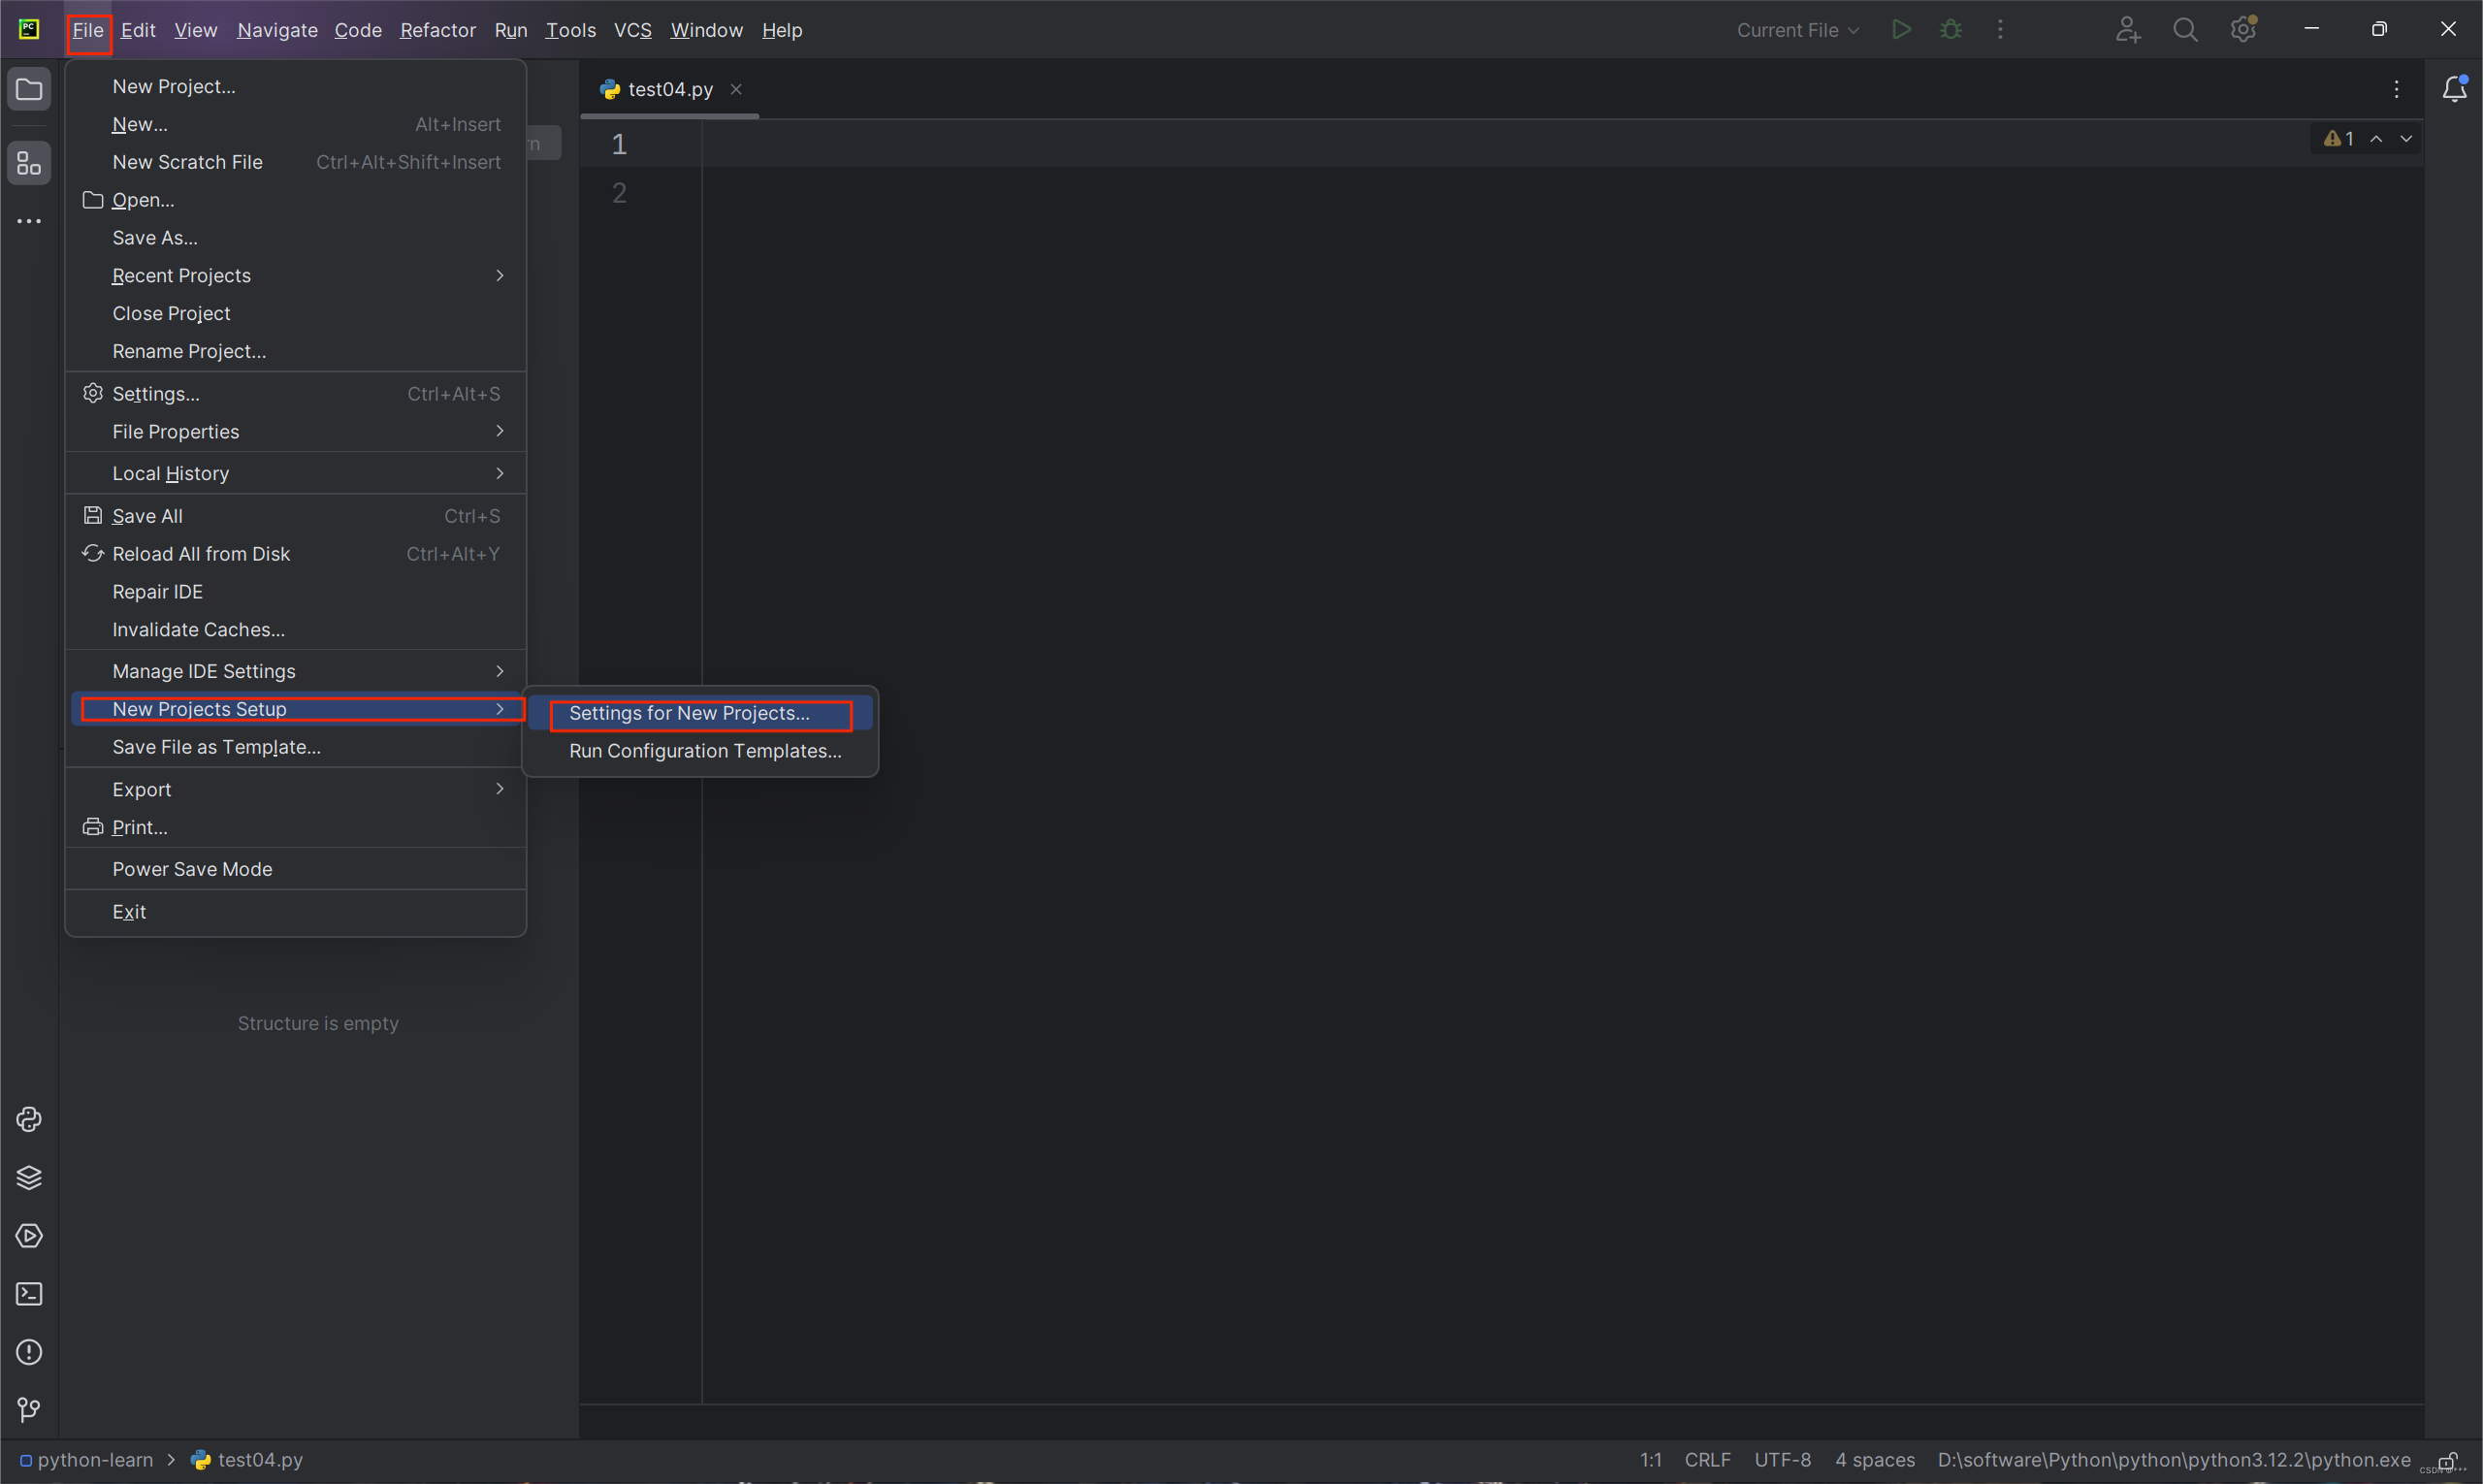This screenshot has width=2483, height=1484.
Task: Open the Problems tool window icon
Action: coord(29,1352)
